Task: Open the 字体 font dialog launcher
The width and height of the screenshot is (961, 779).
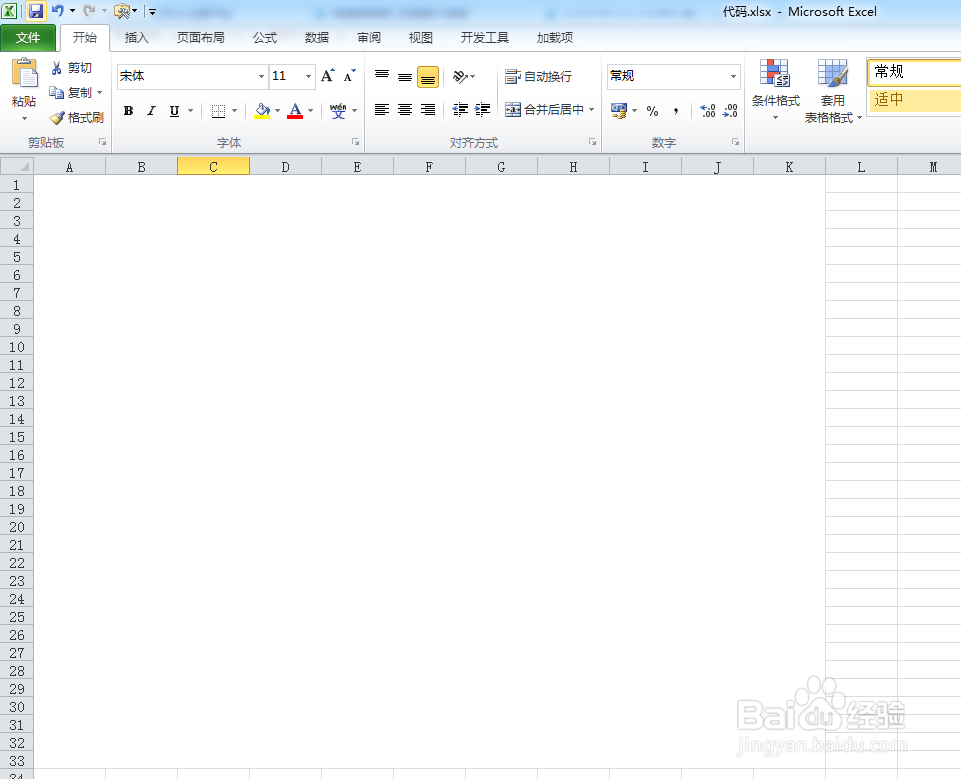Action: coord(355,142)
